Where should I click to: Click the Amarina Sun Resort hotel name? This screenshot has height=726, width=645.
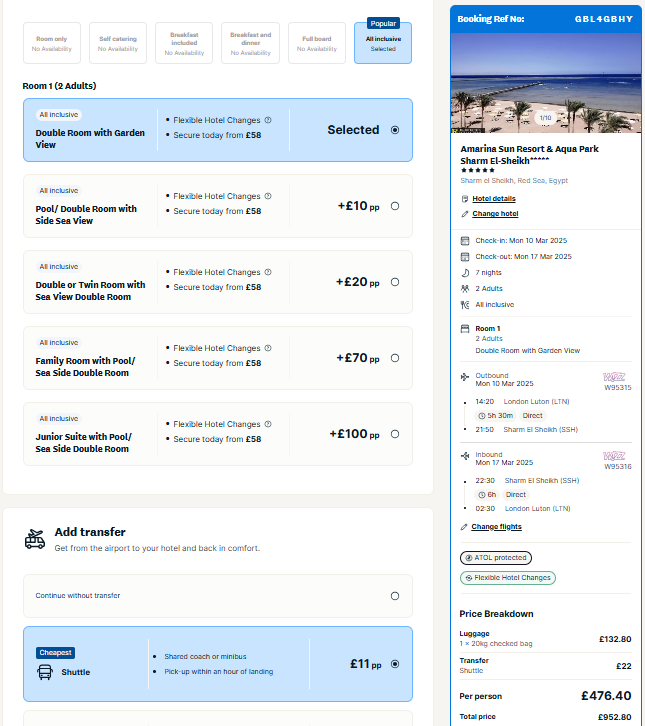pos(529,155)
